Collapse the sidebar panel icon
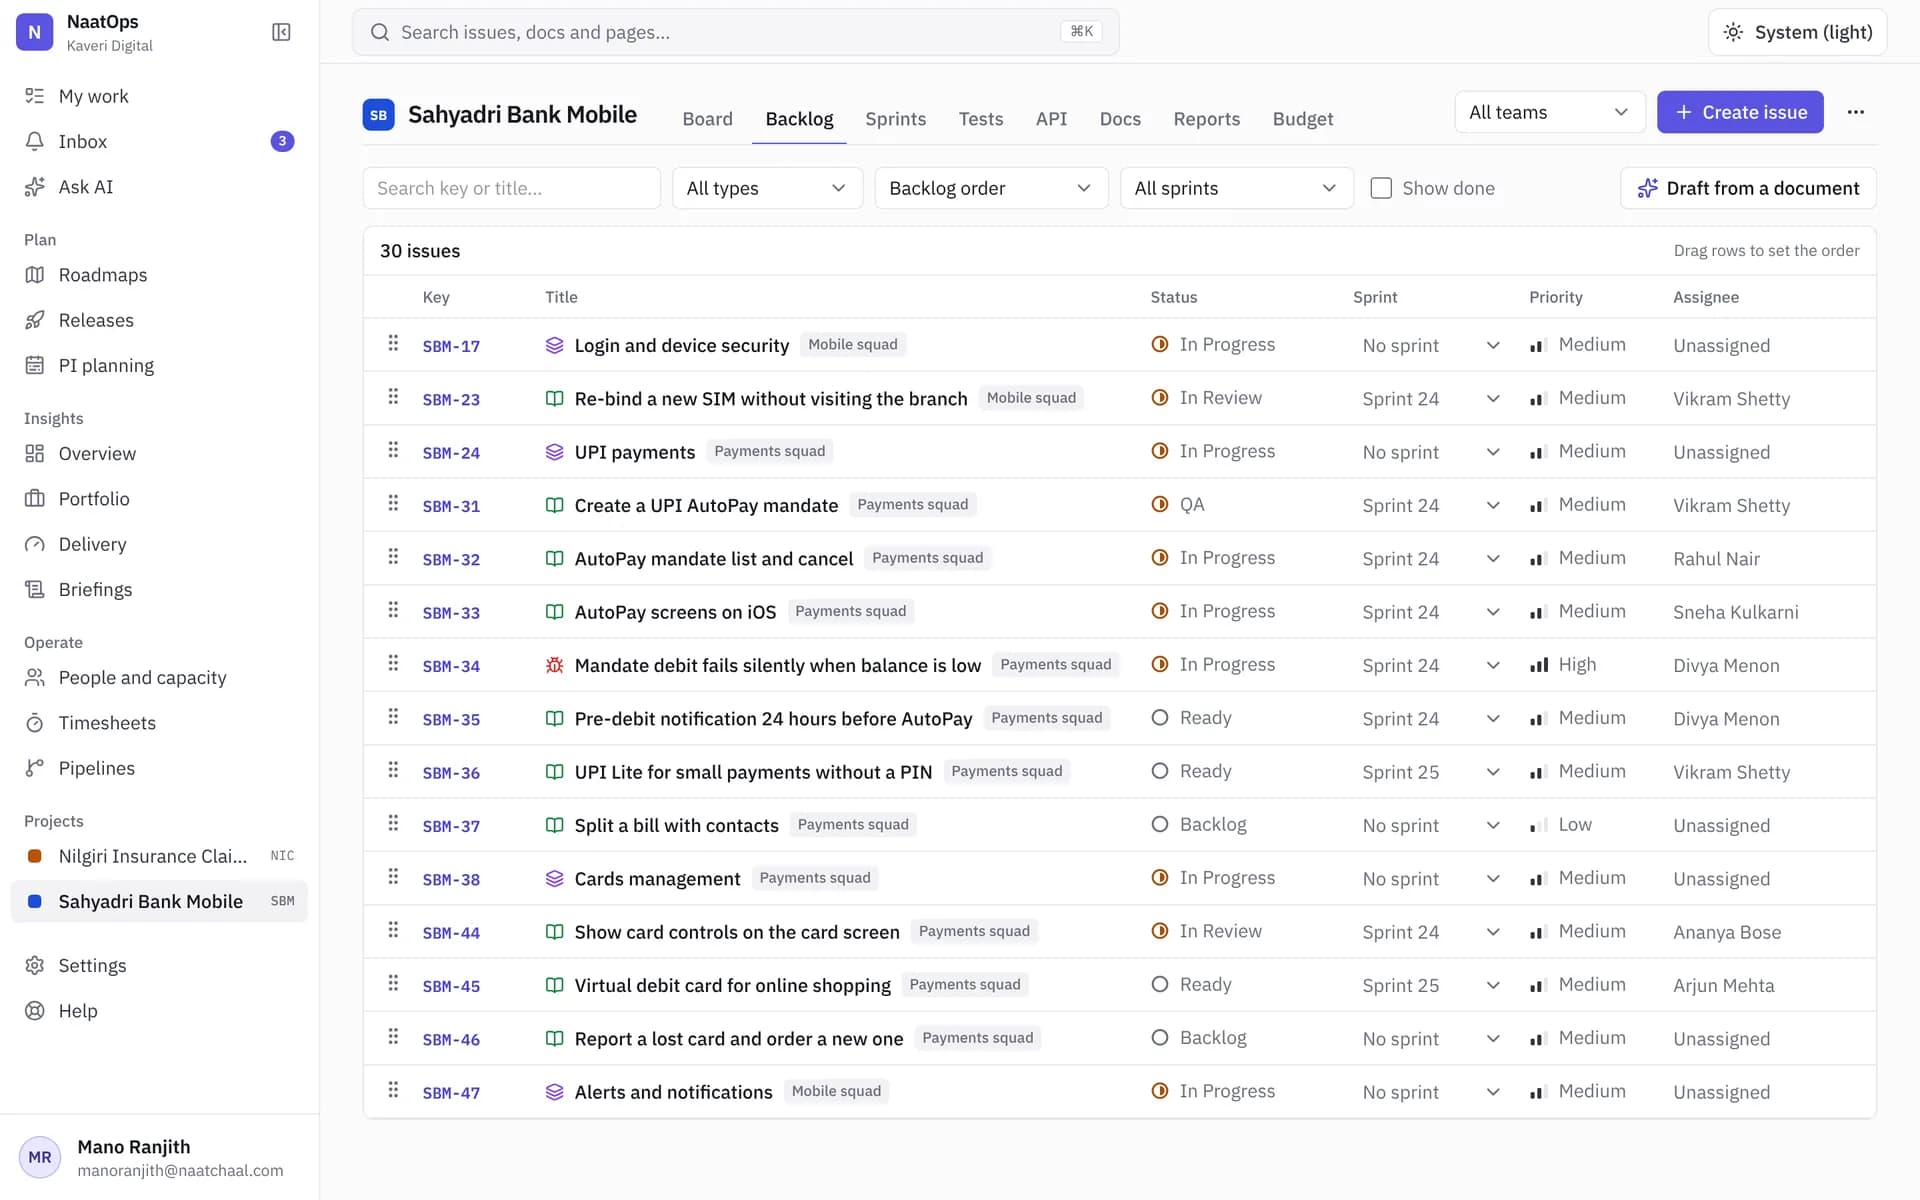 (281, 32)
